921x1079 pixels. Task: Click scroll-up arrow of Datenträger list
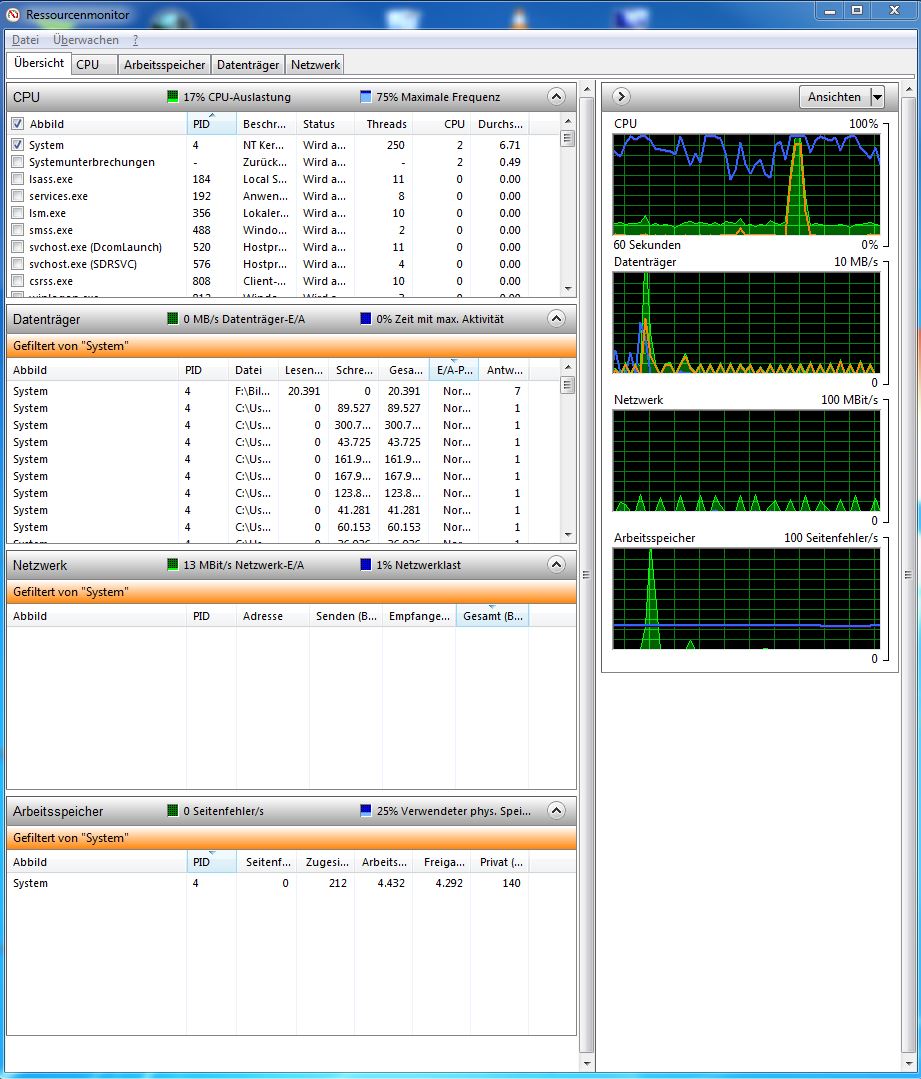coord(568,367)
